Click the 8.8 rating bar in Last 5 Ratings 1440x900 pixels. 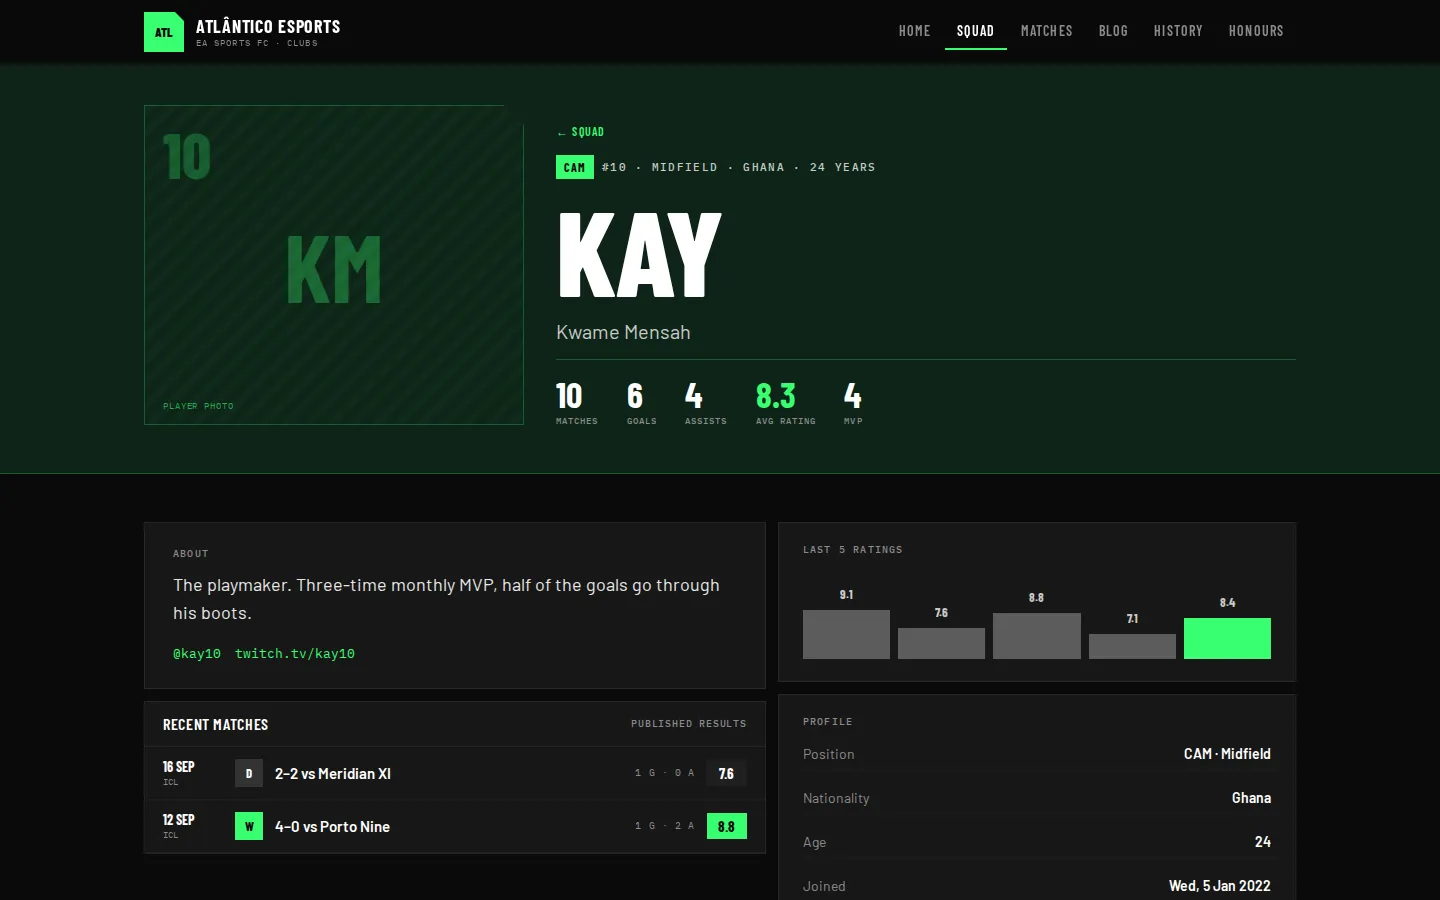pos(1036,636)
